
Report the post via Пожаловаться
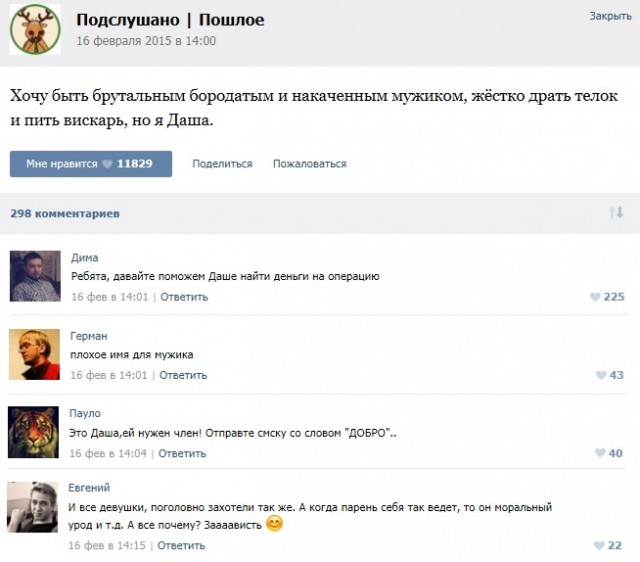click(x=310, y=164)
